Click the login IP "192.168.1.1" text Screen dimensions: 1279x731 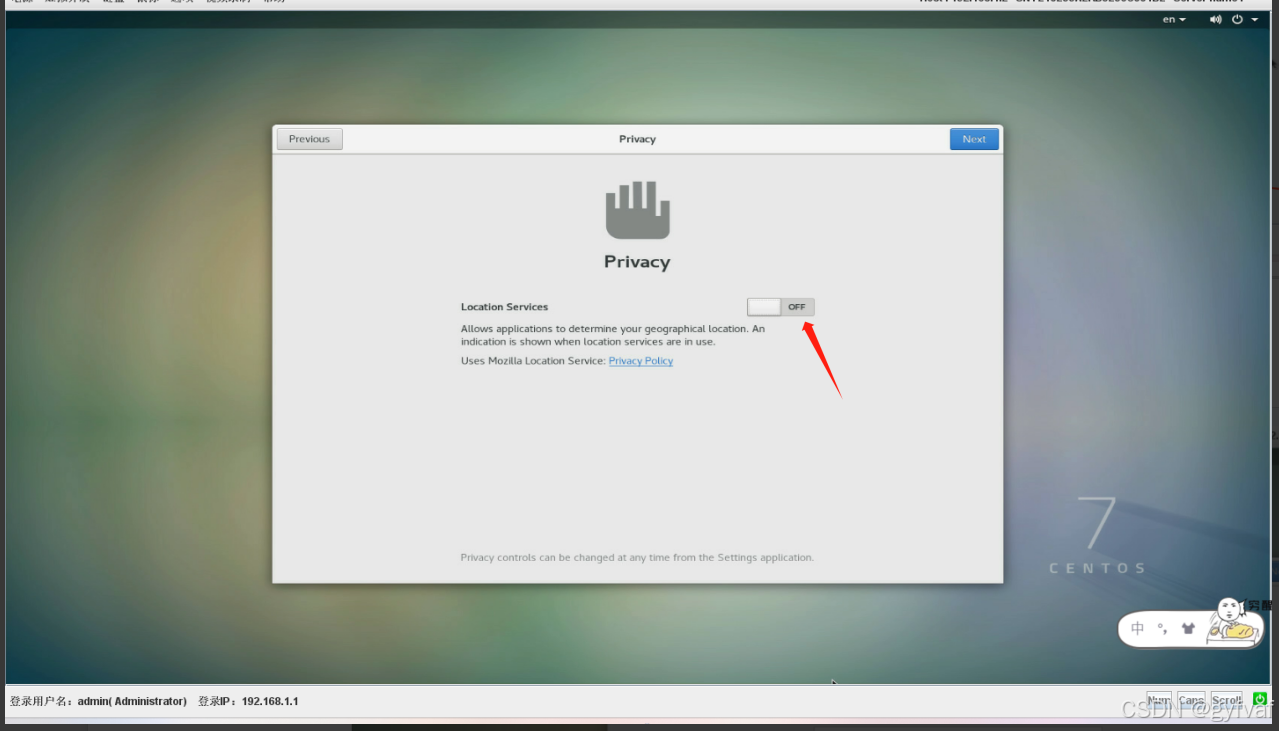[x=270, y=701]
